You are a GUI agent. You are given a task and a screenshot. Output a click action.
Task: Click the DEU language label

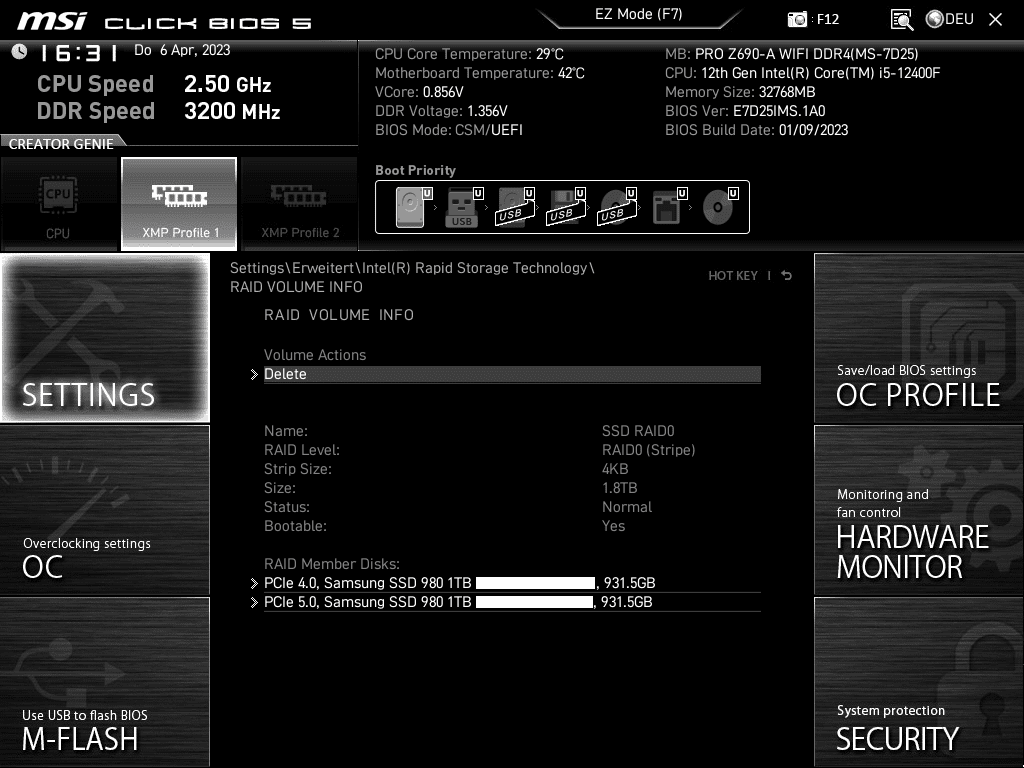[x=959, y=19]
